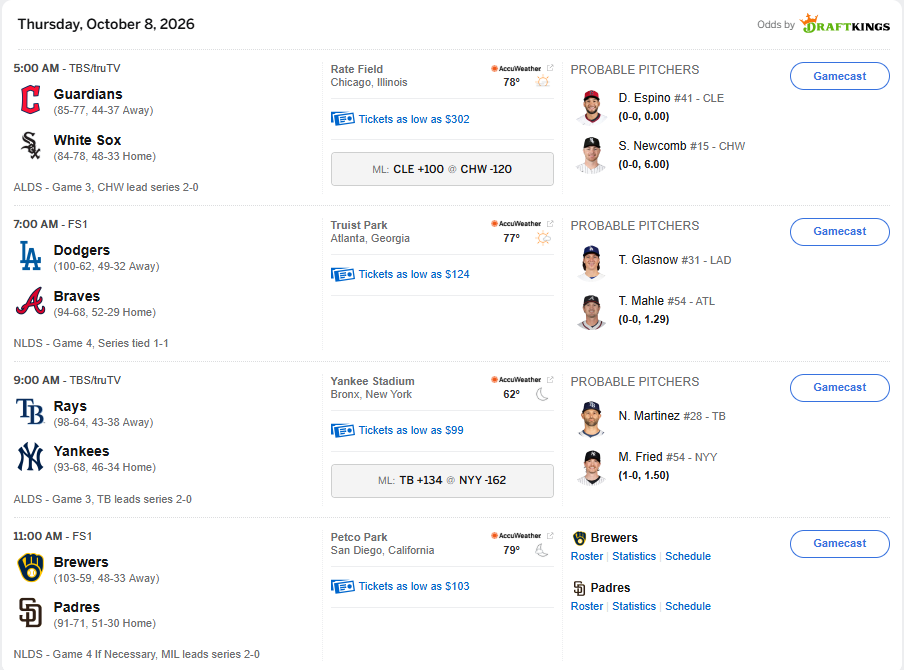Open Gamecast for Rays at Yankees
This screenshot has width=904, height=670.
coord(839,388)
